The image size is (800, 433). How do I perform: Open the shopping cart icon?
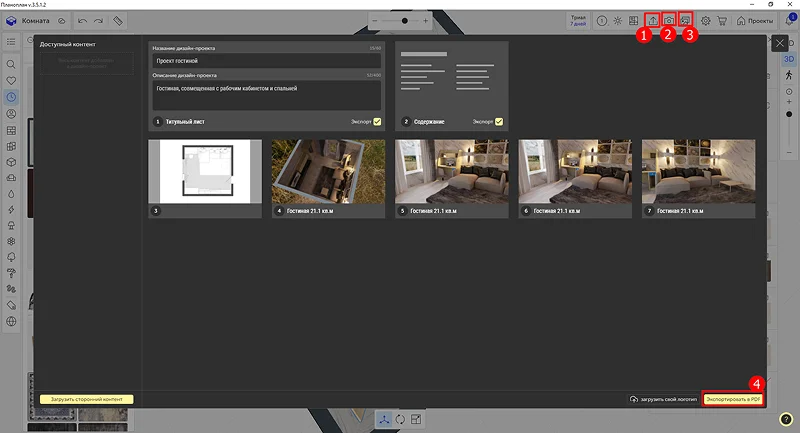coord(722,21)
